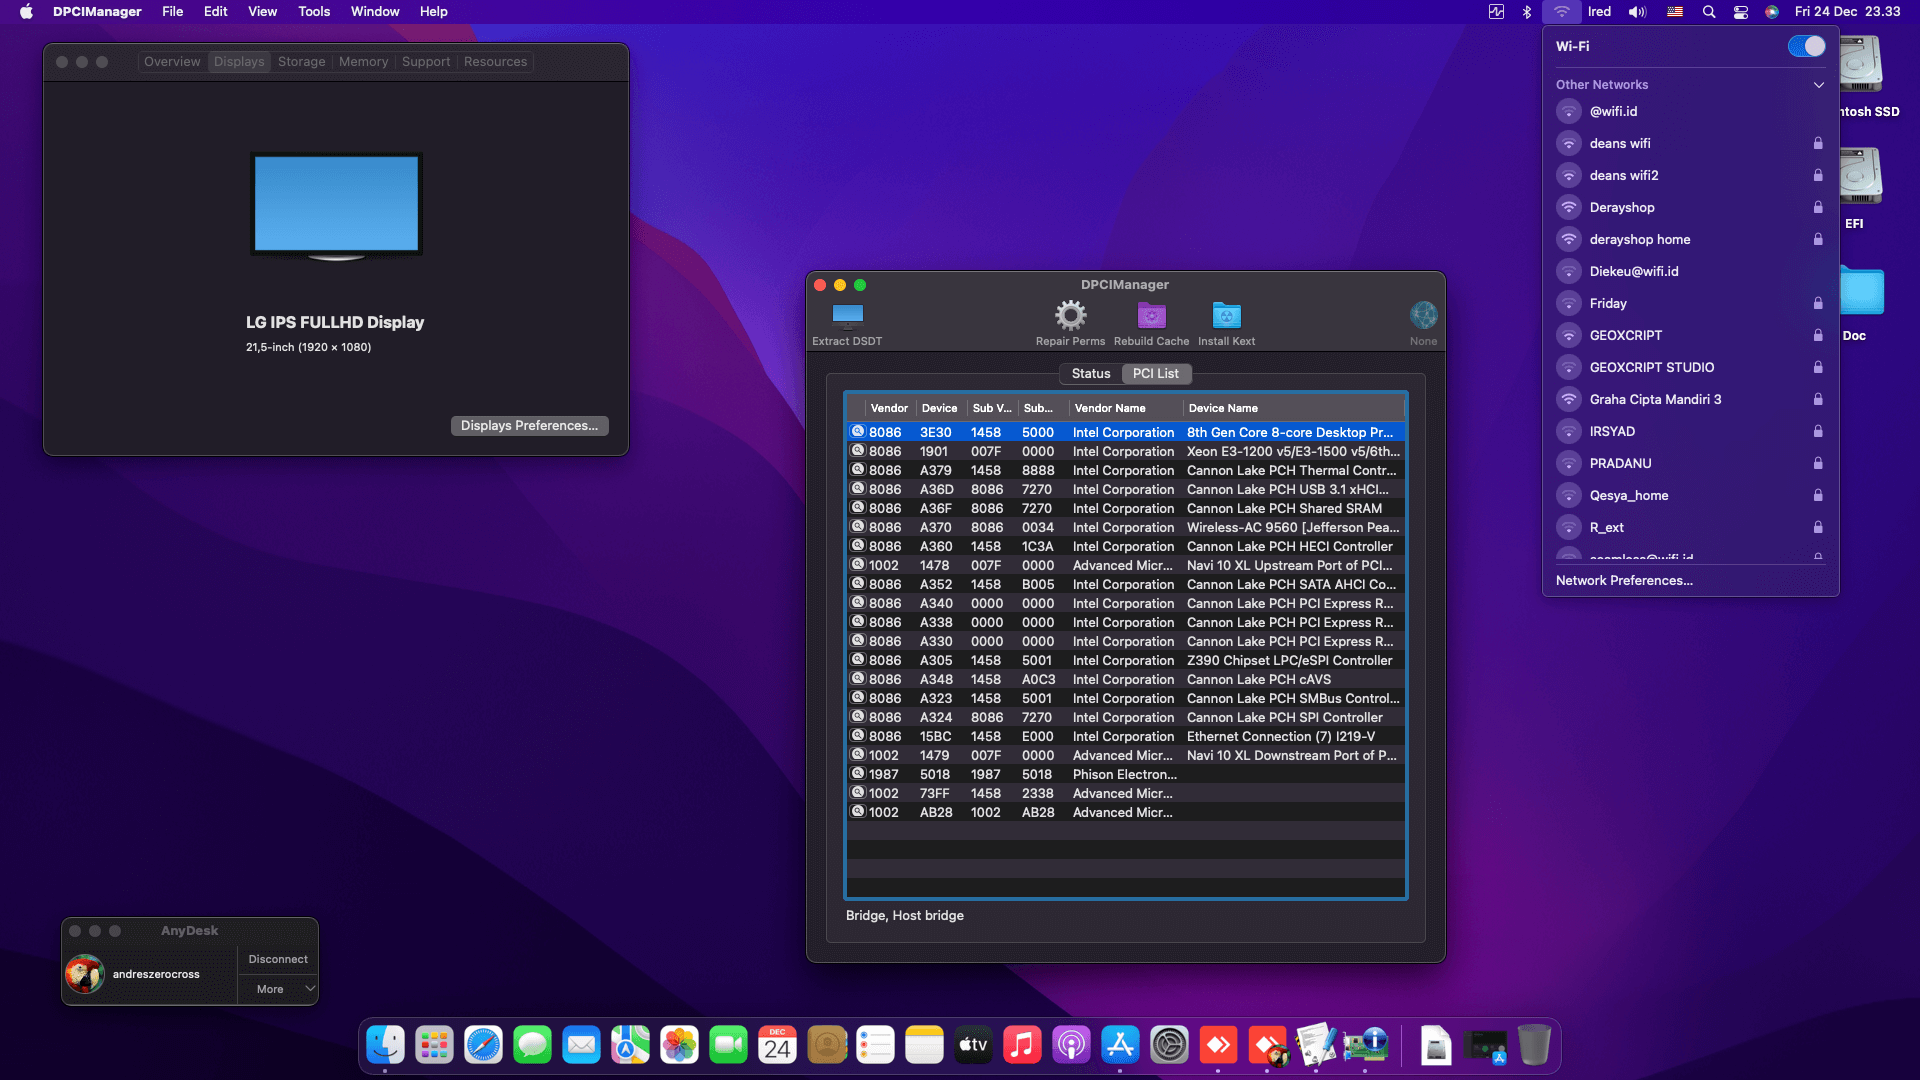Click the Install Kext icon
The image size is (1920, 1080).
click(1226, 316)
